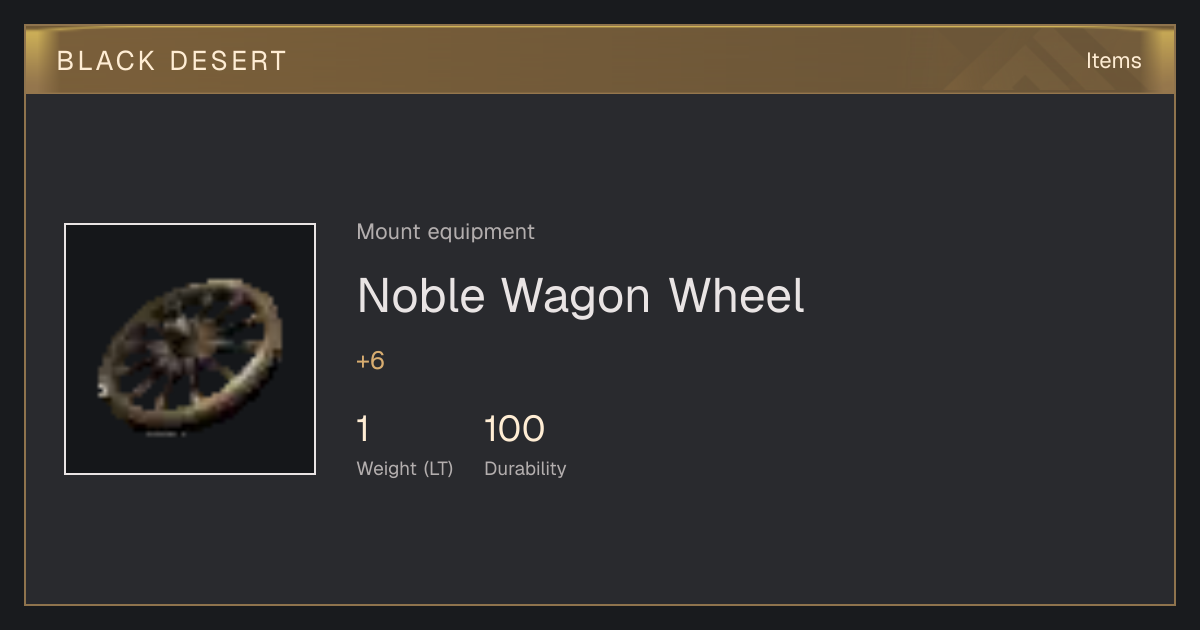Image resolution: width=1200 pixels, height=630 pixels.
Task: Click the Noble Wagon Wheel item icon
Action: click(190, 349)
